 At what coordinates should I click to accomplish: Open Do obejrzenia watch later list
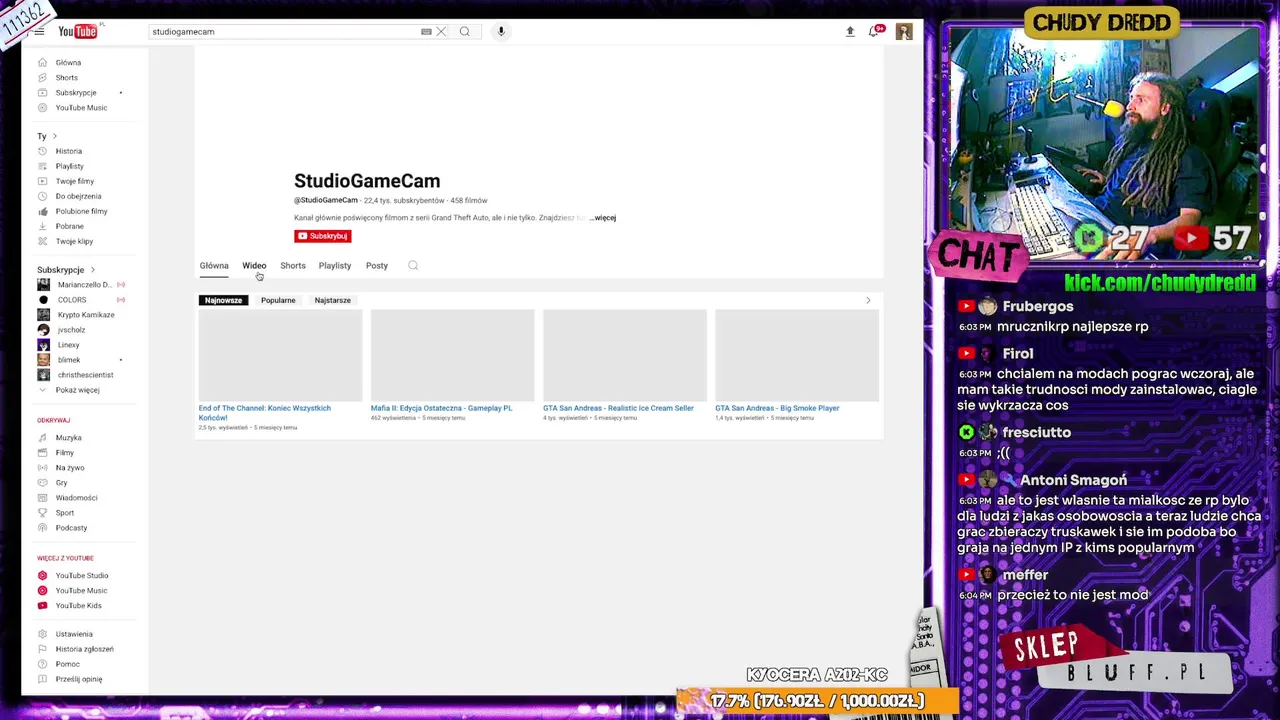(78, 197)
